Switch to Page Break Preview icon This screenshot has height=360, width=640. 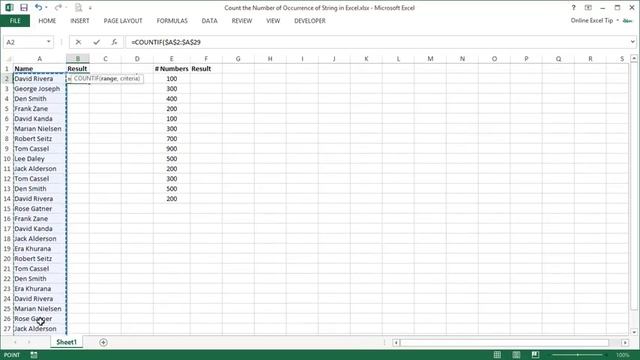tap(535, 355)
